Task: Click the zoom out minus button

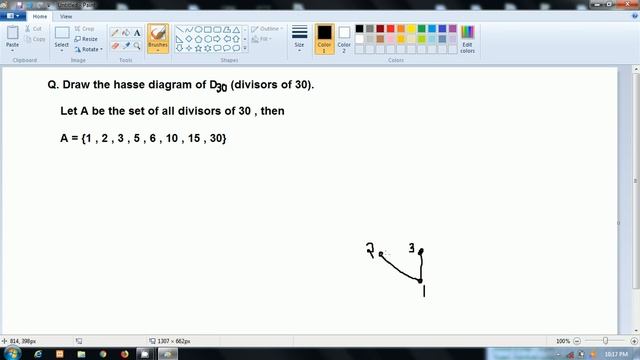Action: tap(577, 341)
